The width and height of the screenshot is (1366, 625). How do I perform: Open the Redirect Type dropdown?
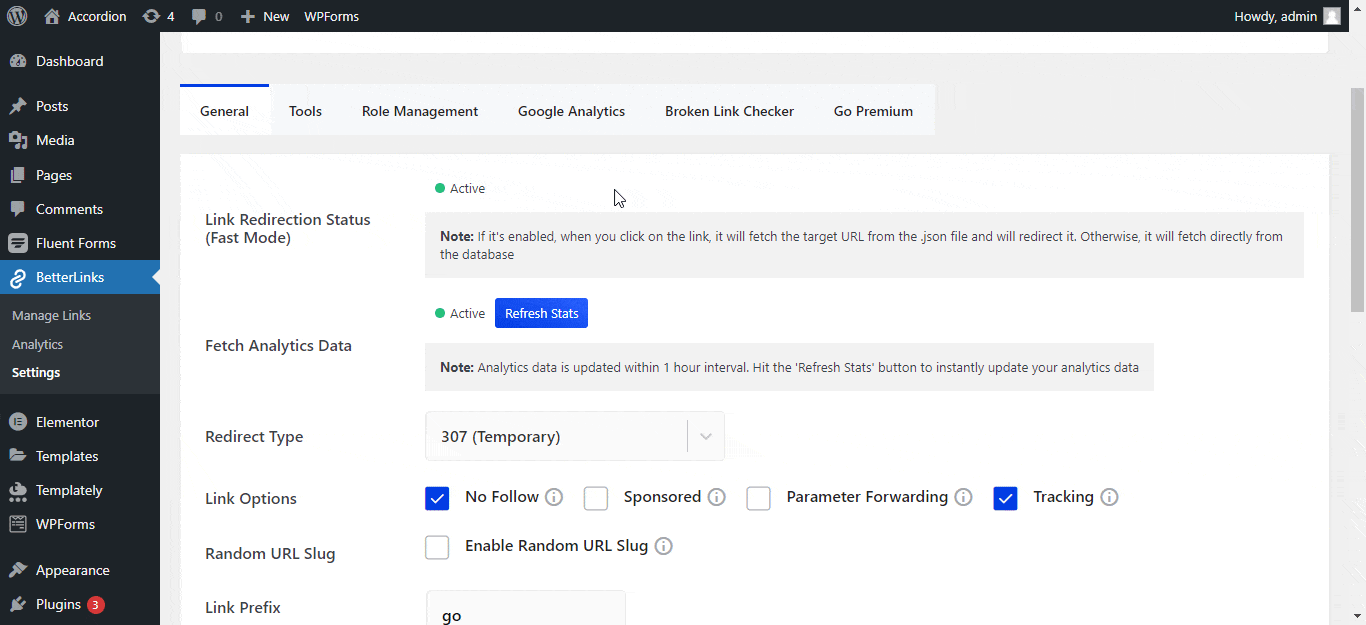point(575,436)
